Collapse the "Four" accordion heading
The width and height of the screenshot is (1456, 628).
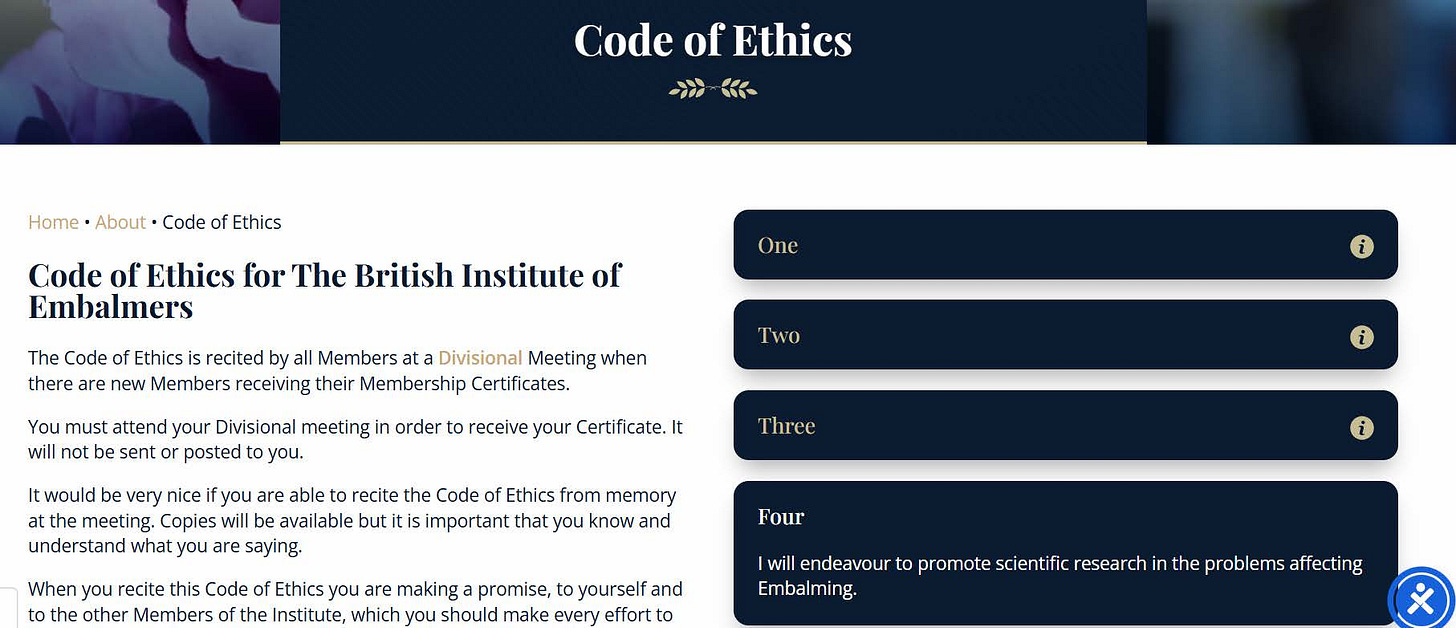tap(781, 517)
